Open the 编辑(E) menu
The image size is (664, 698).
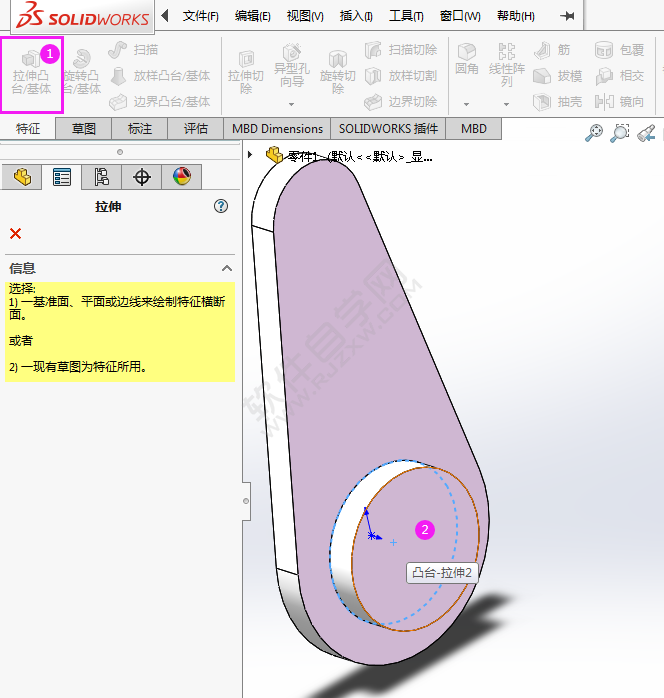[252, 16]
